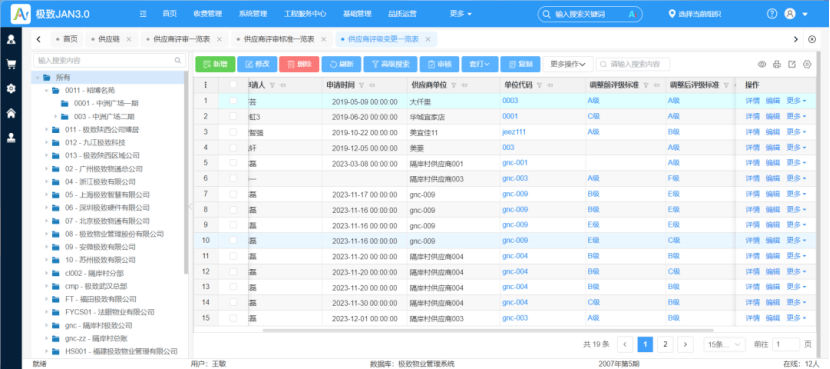Open the help question mark icon

point(772,14)
